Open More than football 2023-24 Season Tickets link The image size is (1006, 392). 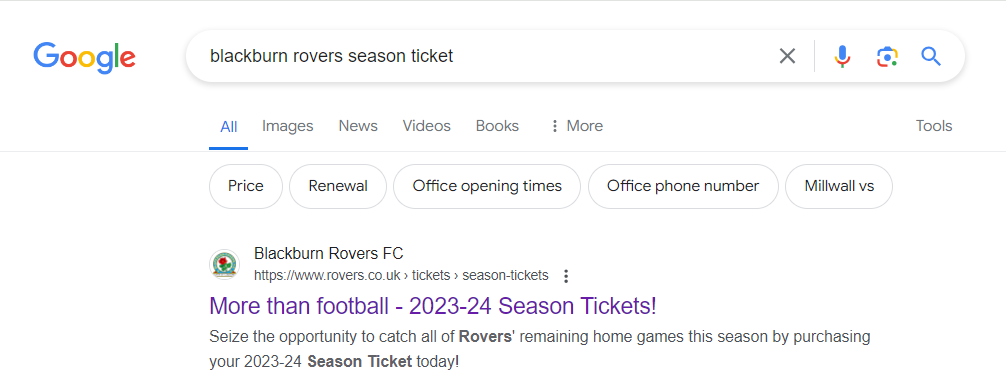(x=433, y=306)
